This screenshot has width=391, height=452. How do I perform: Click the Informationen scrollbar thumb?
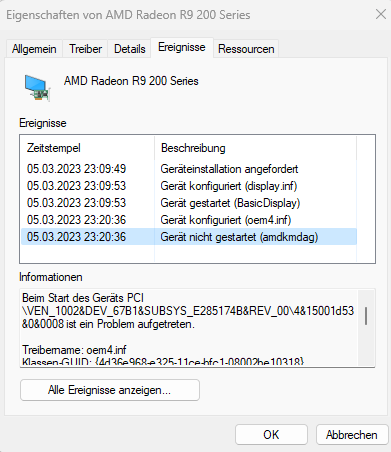pyautogui.click(x=366, y=316)
